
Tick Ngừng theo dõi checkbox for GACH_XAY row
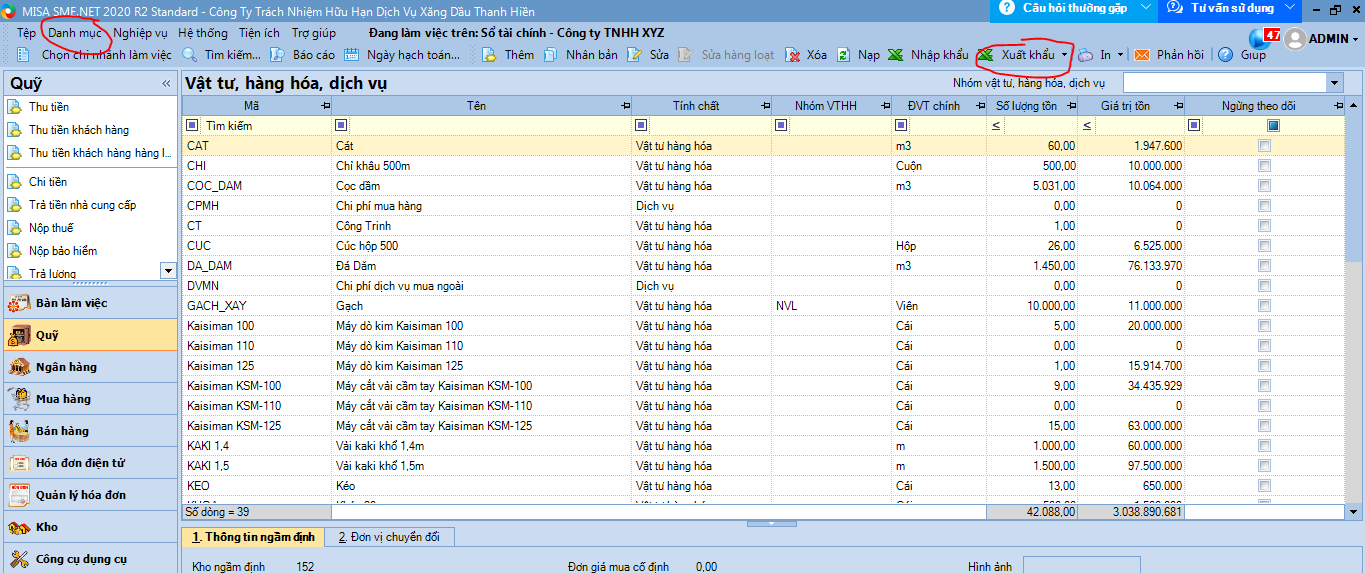coord(1265,306)
